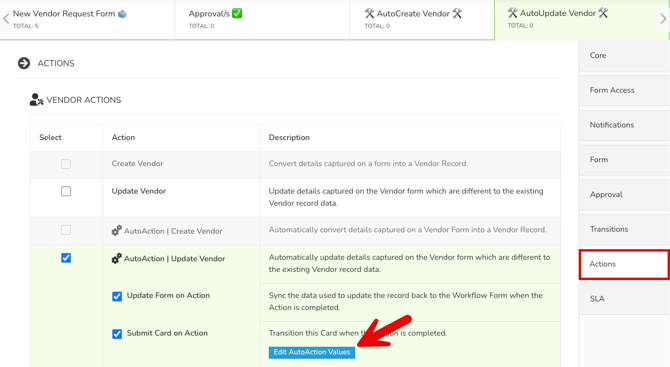Click 'Convert details captured on a form' description
The width and height of the screenshot is (670, 367).
[368, 163]
